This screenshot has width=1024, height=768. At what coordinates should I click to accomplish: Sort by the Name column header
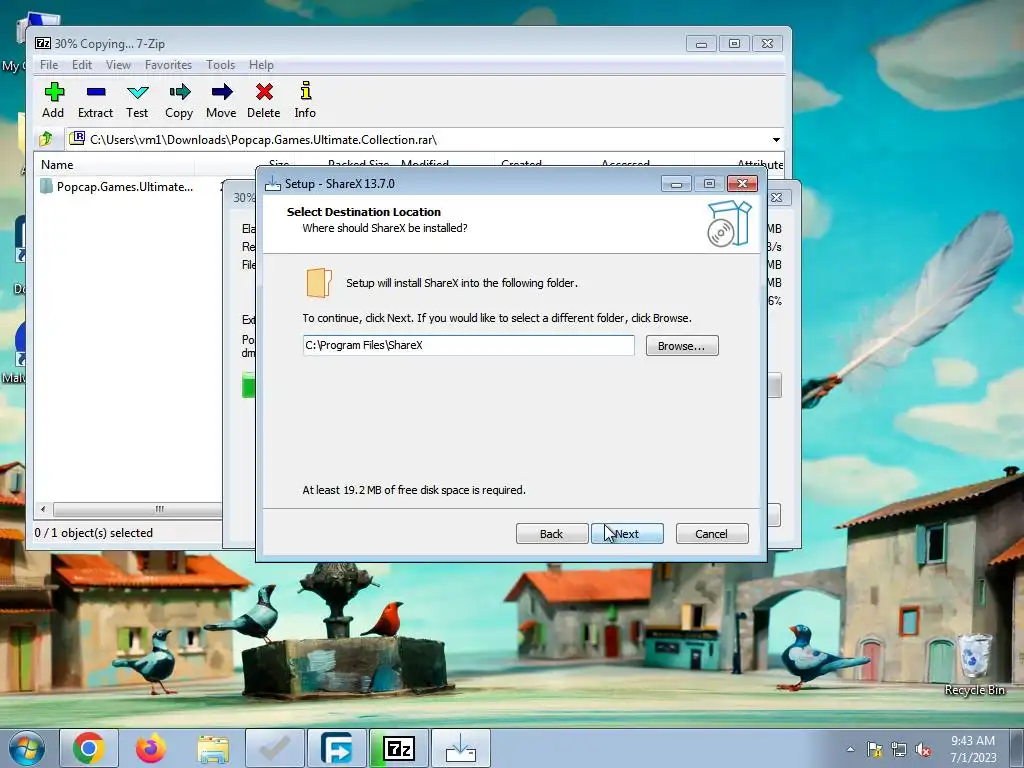click(x=114, y=165)
